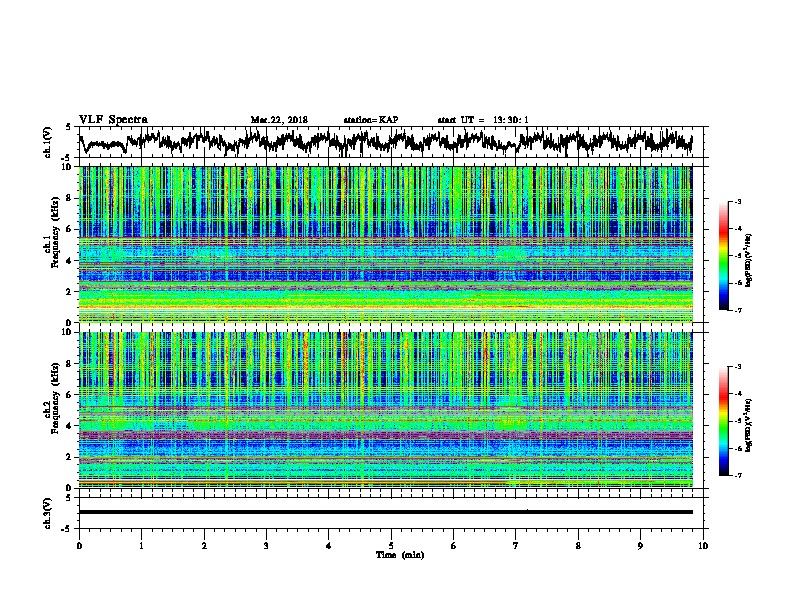This screenshot has height=612, width=792.
Task: Click time axis tick label 5
Action: (391, 546)
